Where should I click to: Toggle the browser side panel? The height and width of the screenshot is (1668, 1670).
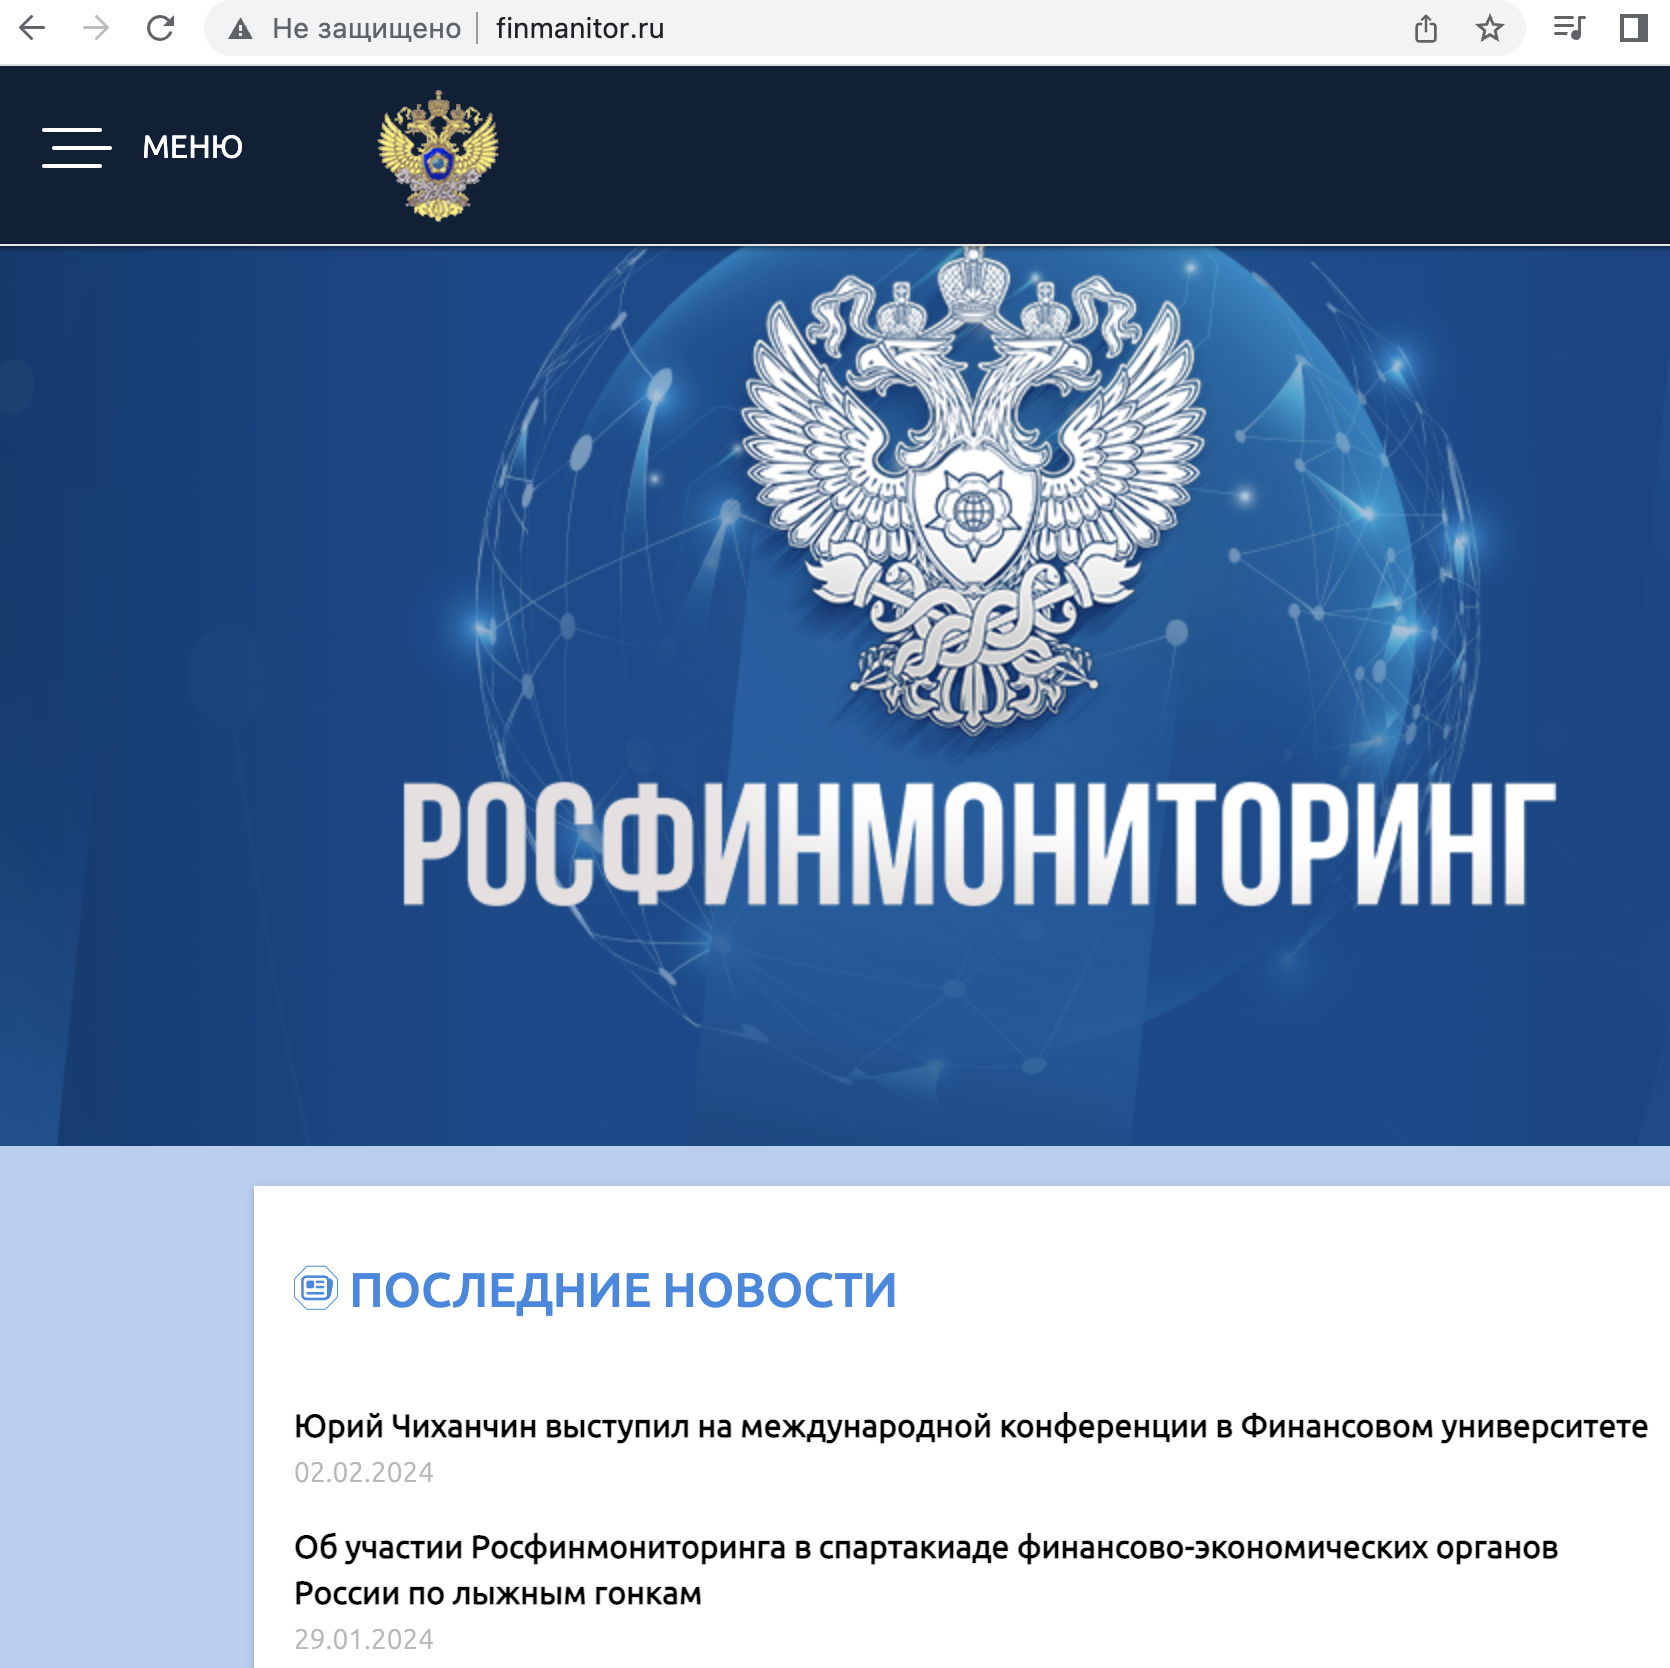pos(1634,28)
